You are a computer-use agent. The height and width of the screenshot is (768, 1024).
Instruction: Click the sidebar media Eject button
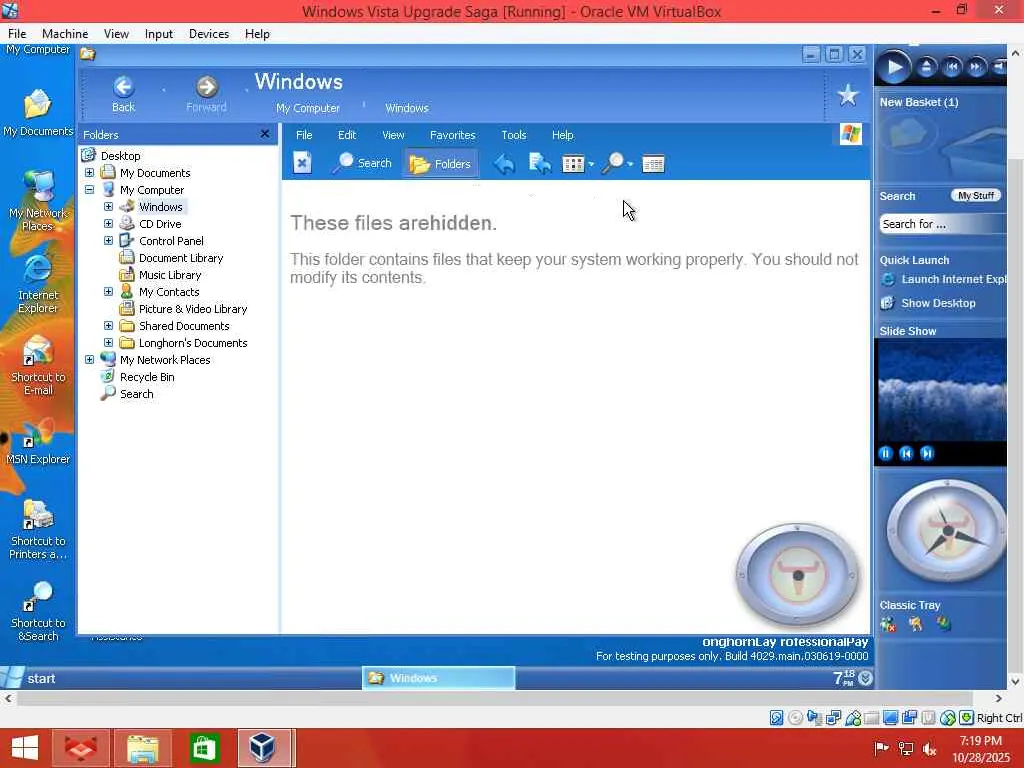pos(926,67)
